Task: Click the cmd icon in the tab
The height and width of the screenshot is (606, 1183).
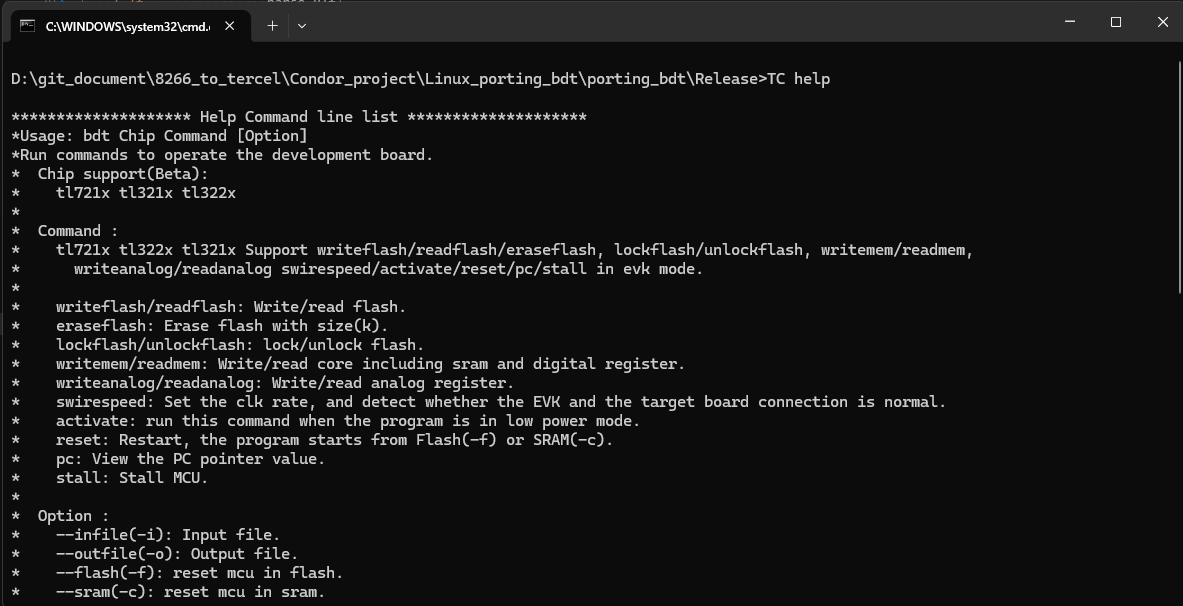Action: pyautogui.click(x=27, y=26)
